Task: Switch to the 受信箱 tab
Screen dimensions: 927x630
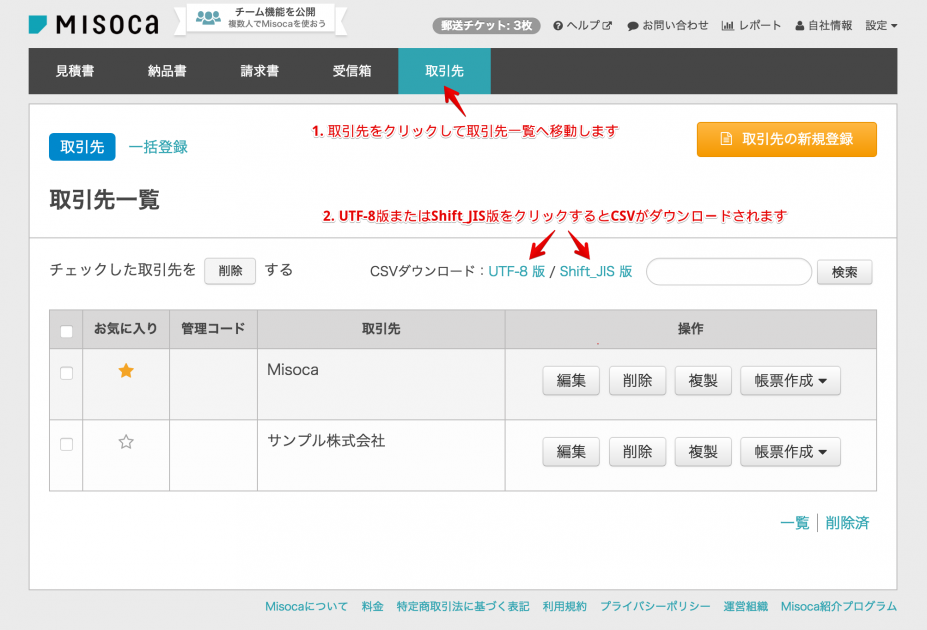Action: pyautogui.click(x=352, y=71)
